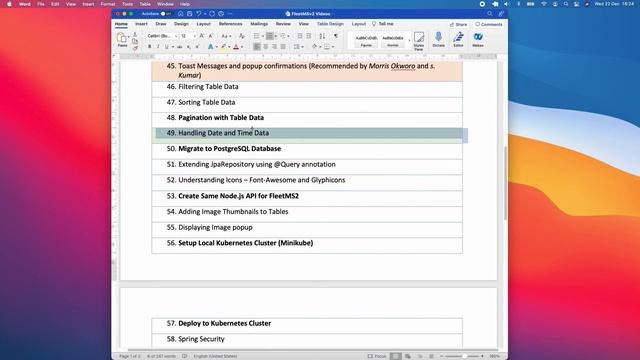640x360 pixels.
Task: Search in document using magnifier icon
Action: pos(489,14)
